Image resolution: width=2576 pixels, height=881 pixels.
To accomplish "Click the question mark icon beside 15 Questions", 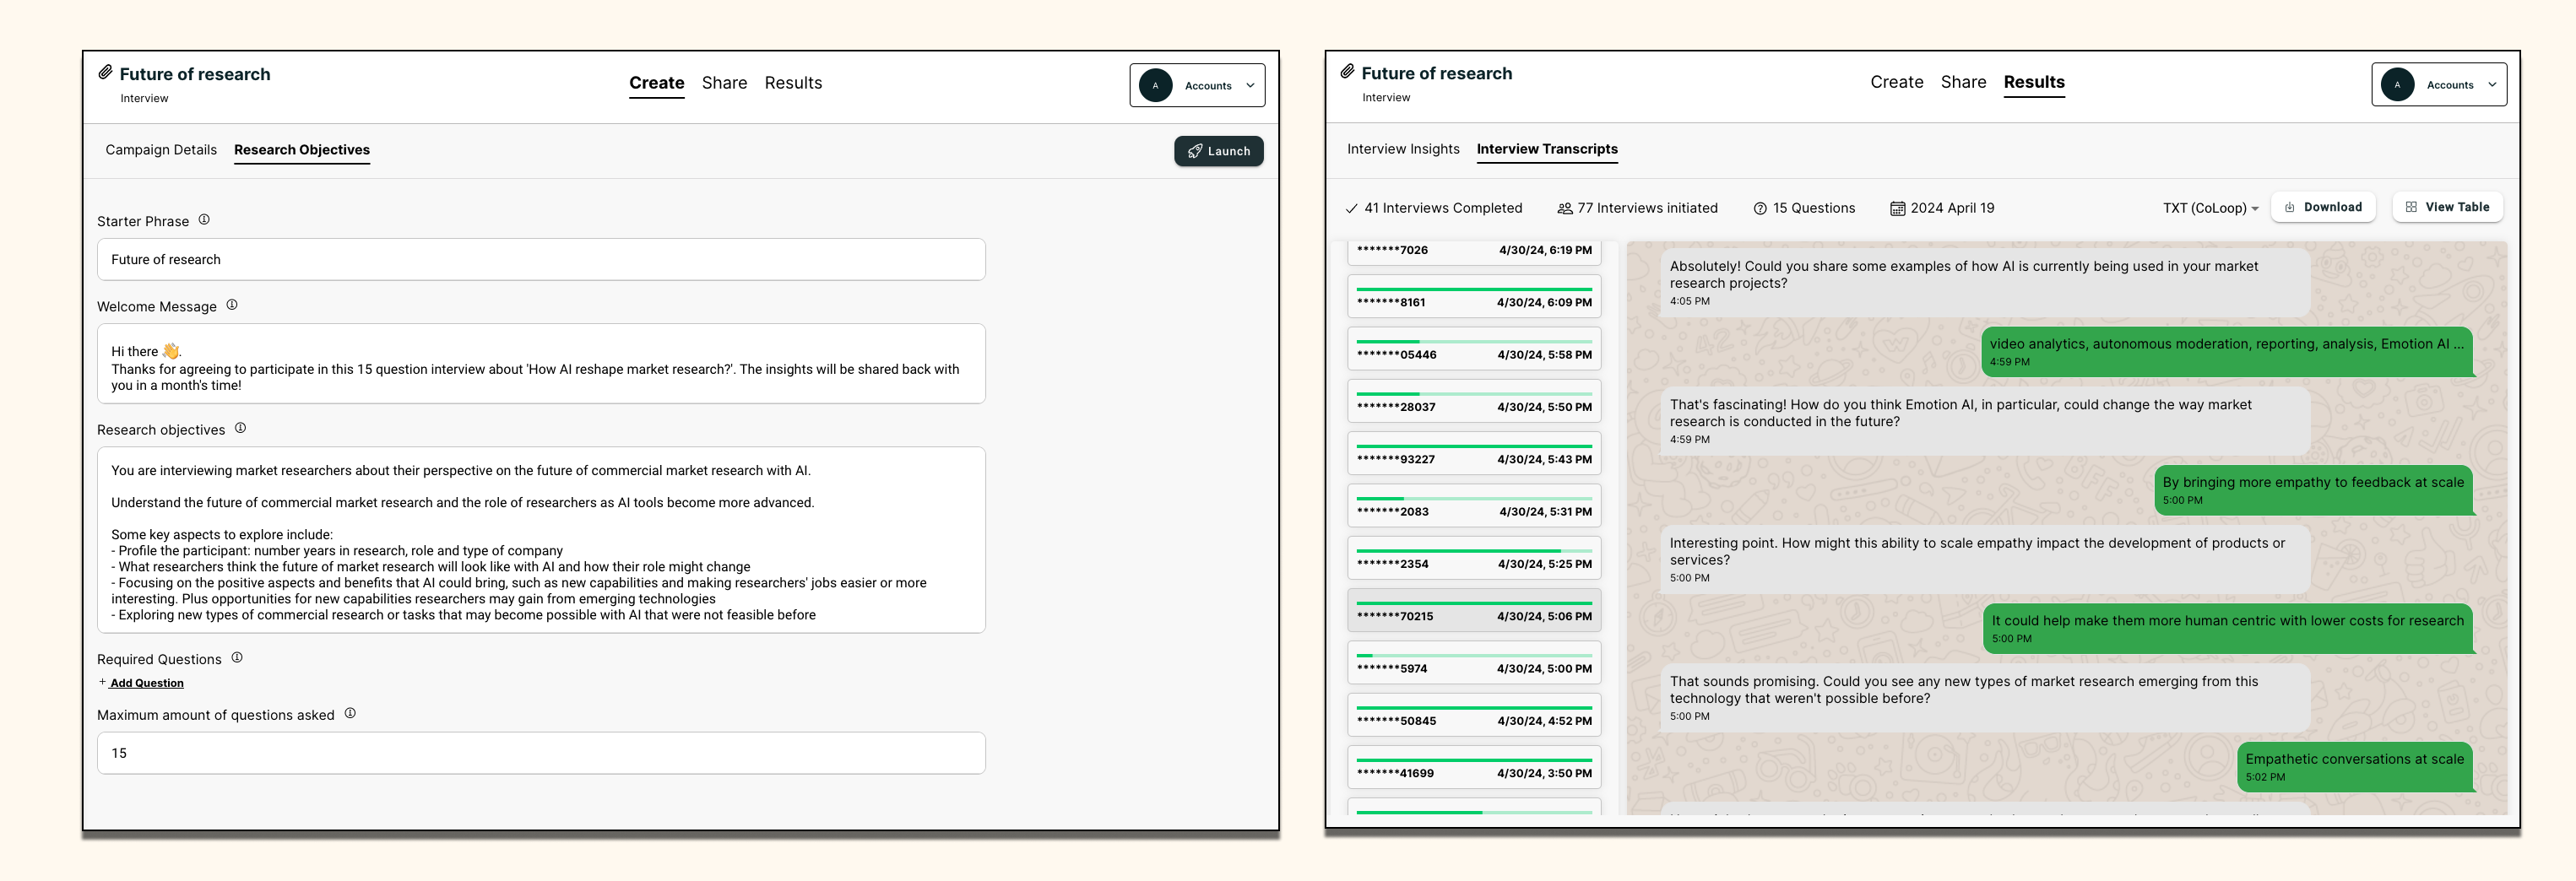I will [1760, 209].
